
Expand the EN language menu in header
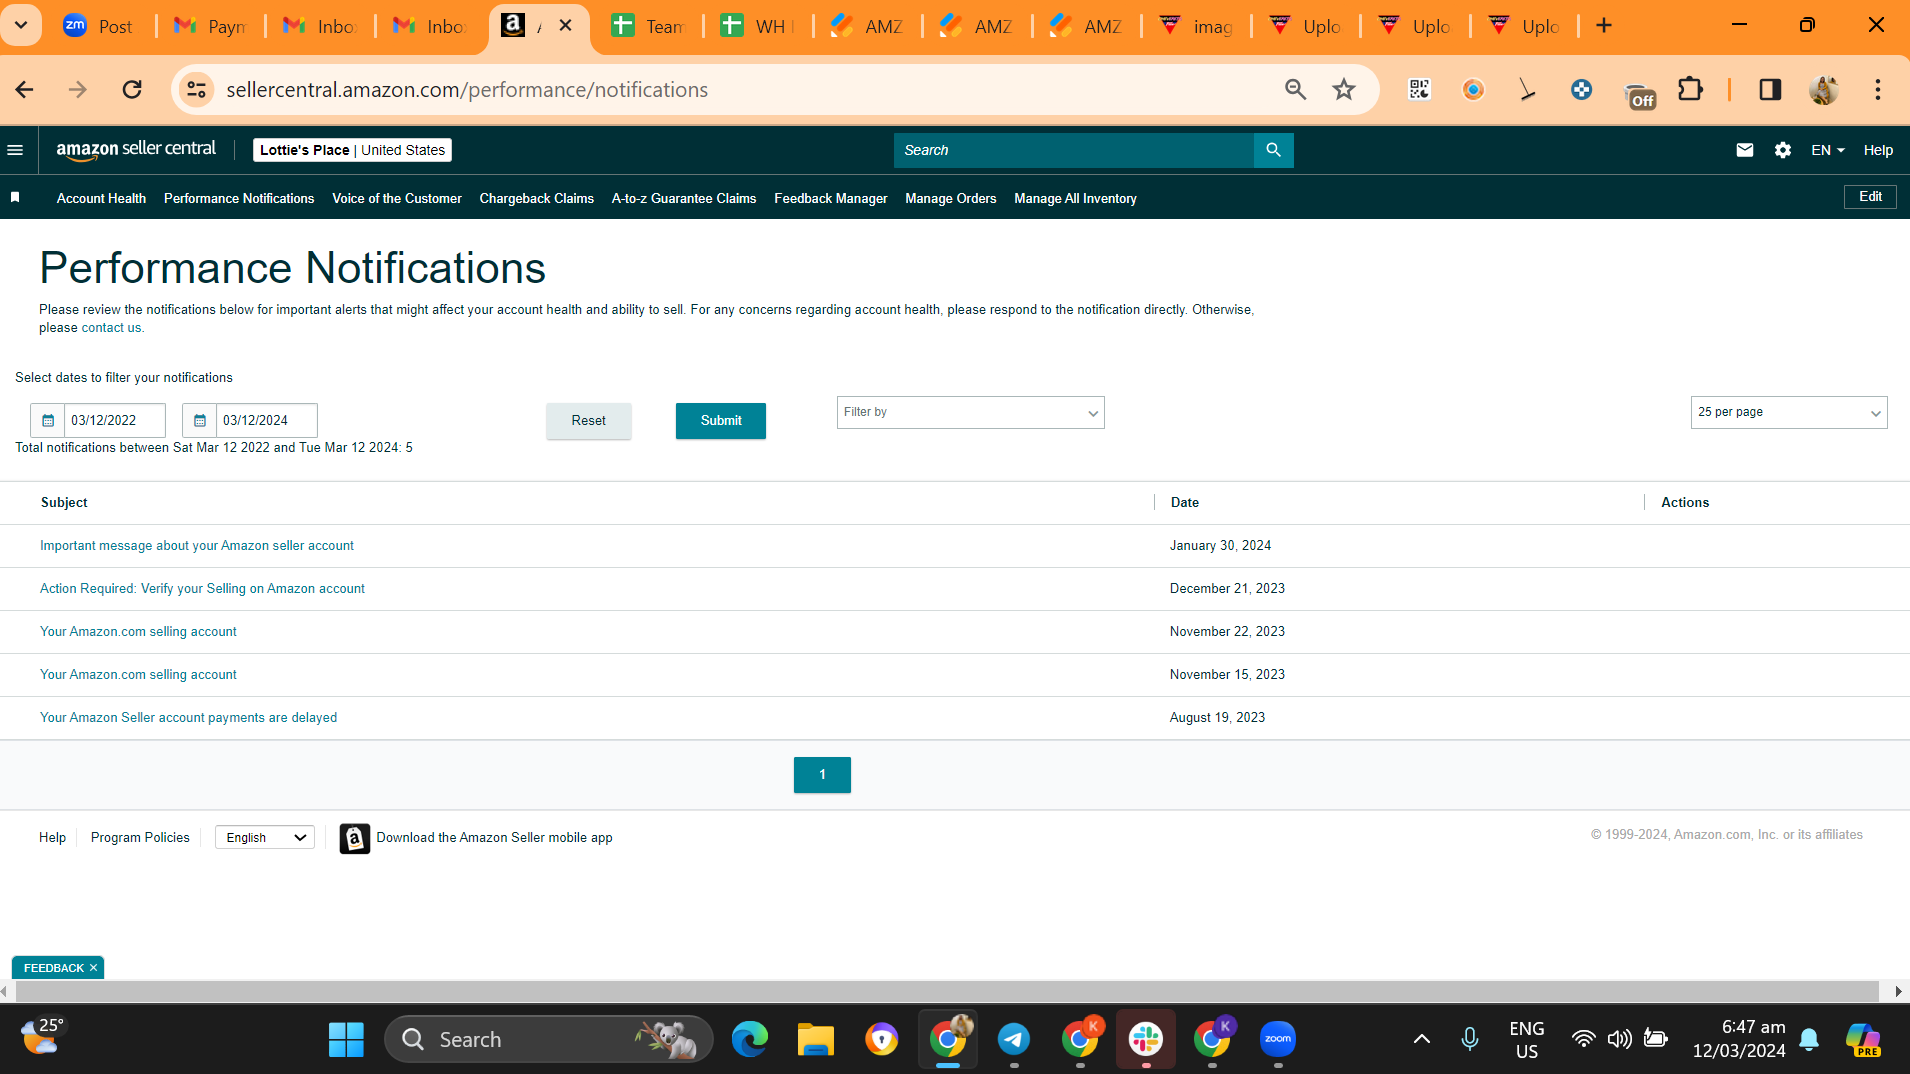point(1827,150)
